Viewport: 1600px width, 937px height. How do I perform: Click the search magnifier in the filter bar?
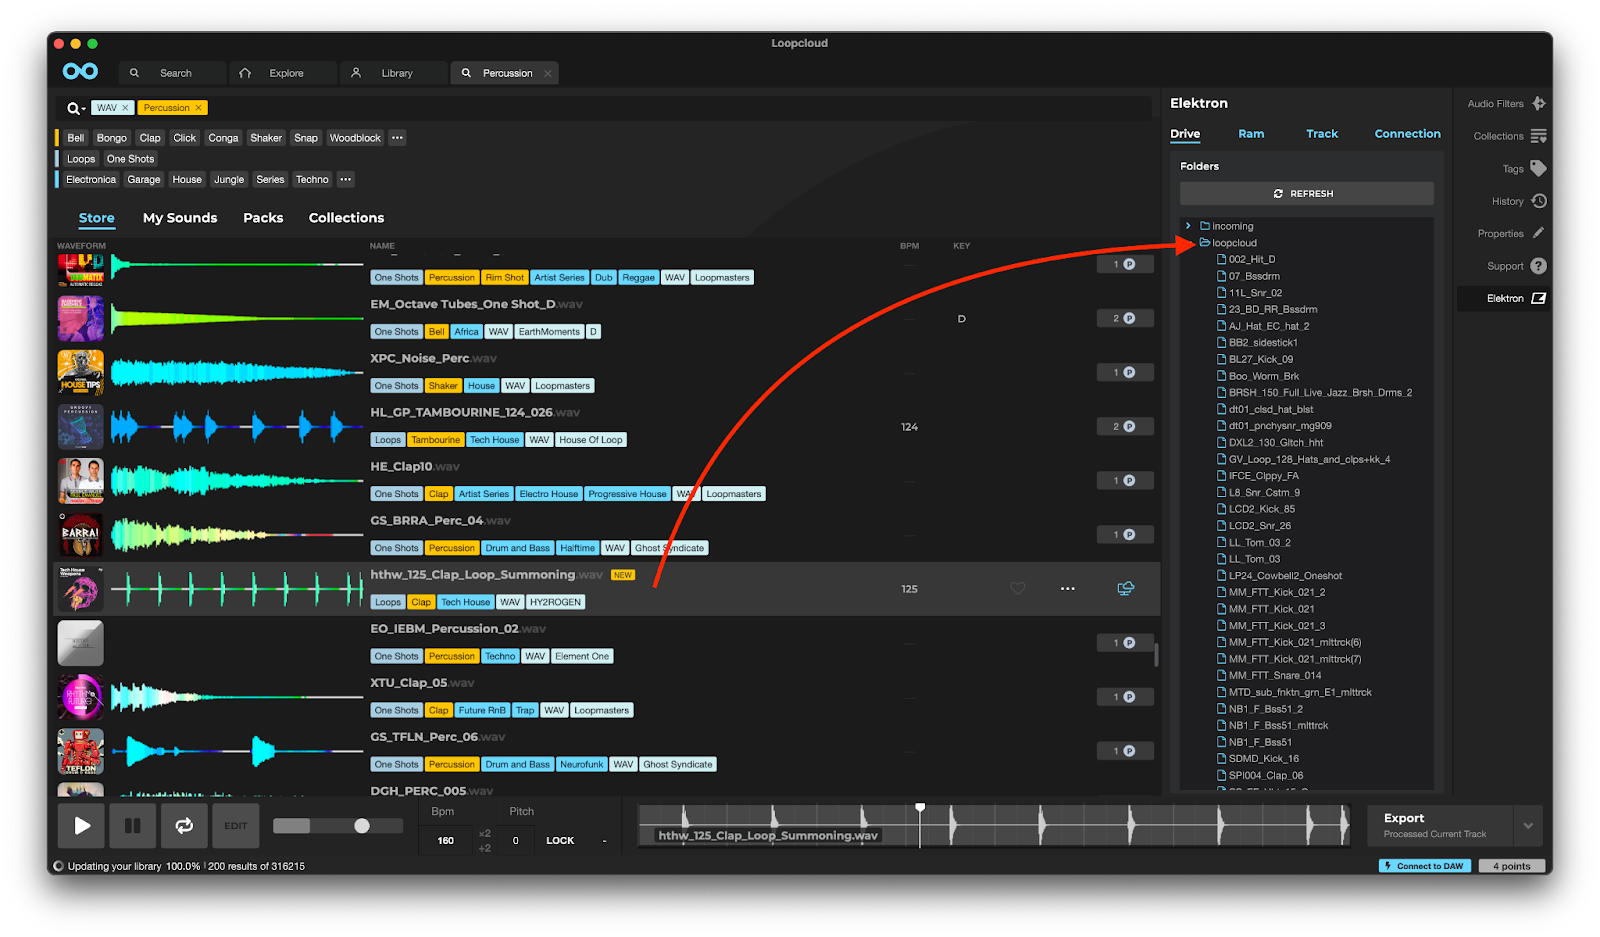pyautogui.click(x=73, y=108)
